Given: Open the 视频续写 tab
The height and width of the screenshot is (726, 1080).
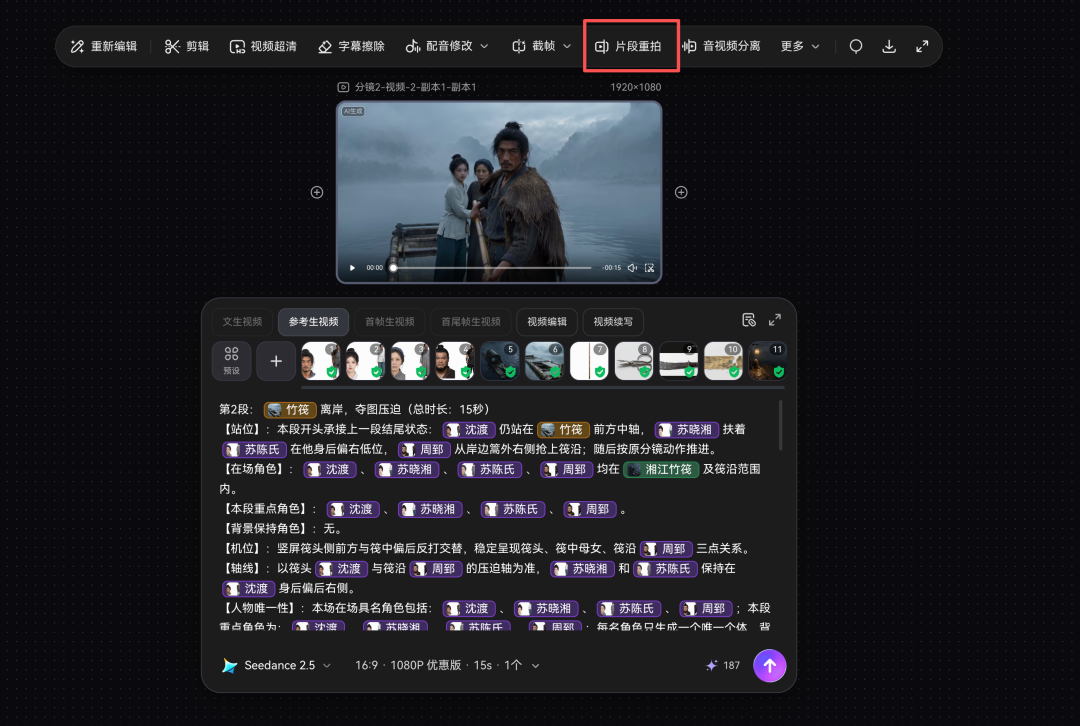Looking at the screenshot, I should tap(613, 322).
